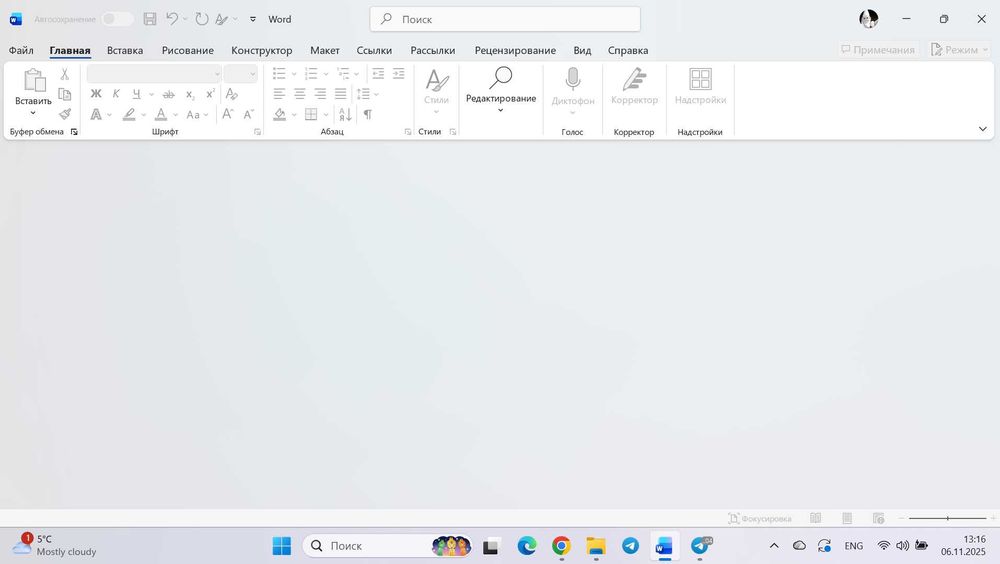Click the text effects icon
Image resolution: width=1000 pixels, height=564 pixels.
click(96, 114)
